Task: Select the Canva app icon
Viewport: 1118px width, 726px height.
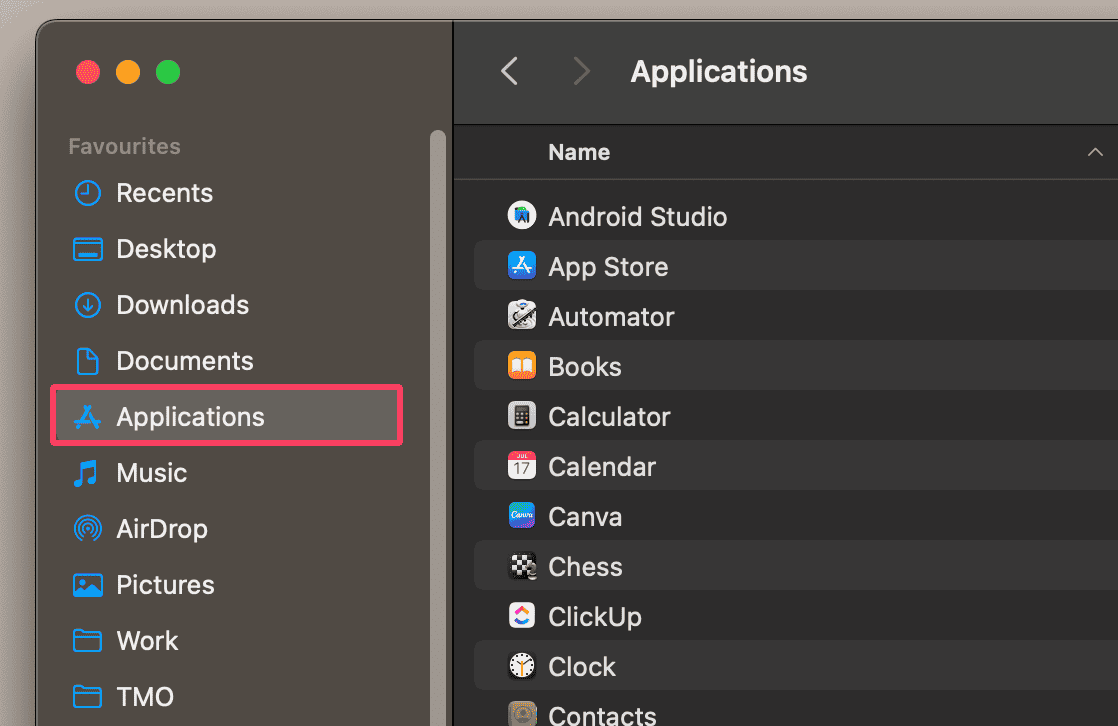Action: (x=522, y=516)
